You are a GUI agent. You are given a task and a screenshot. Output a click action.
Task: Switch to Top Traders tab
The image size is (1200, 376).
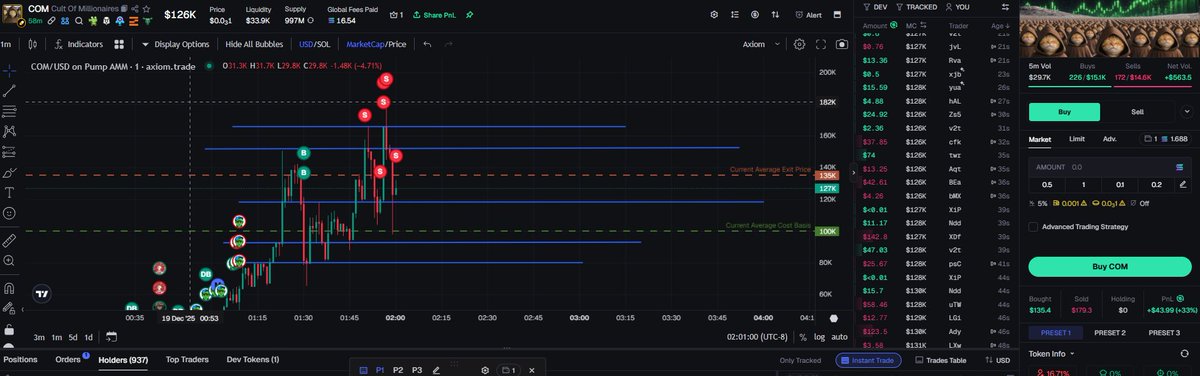(x=187, y=359)
